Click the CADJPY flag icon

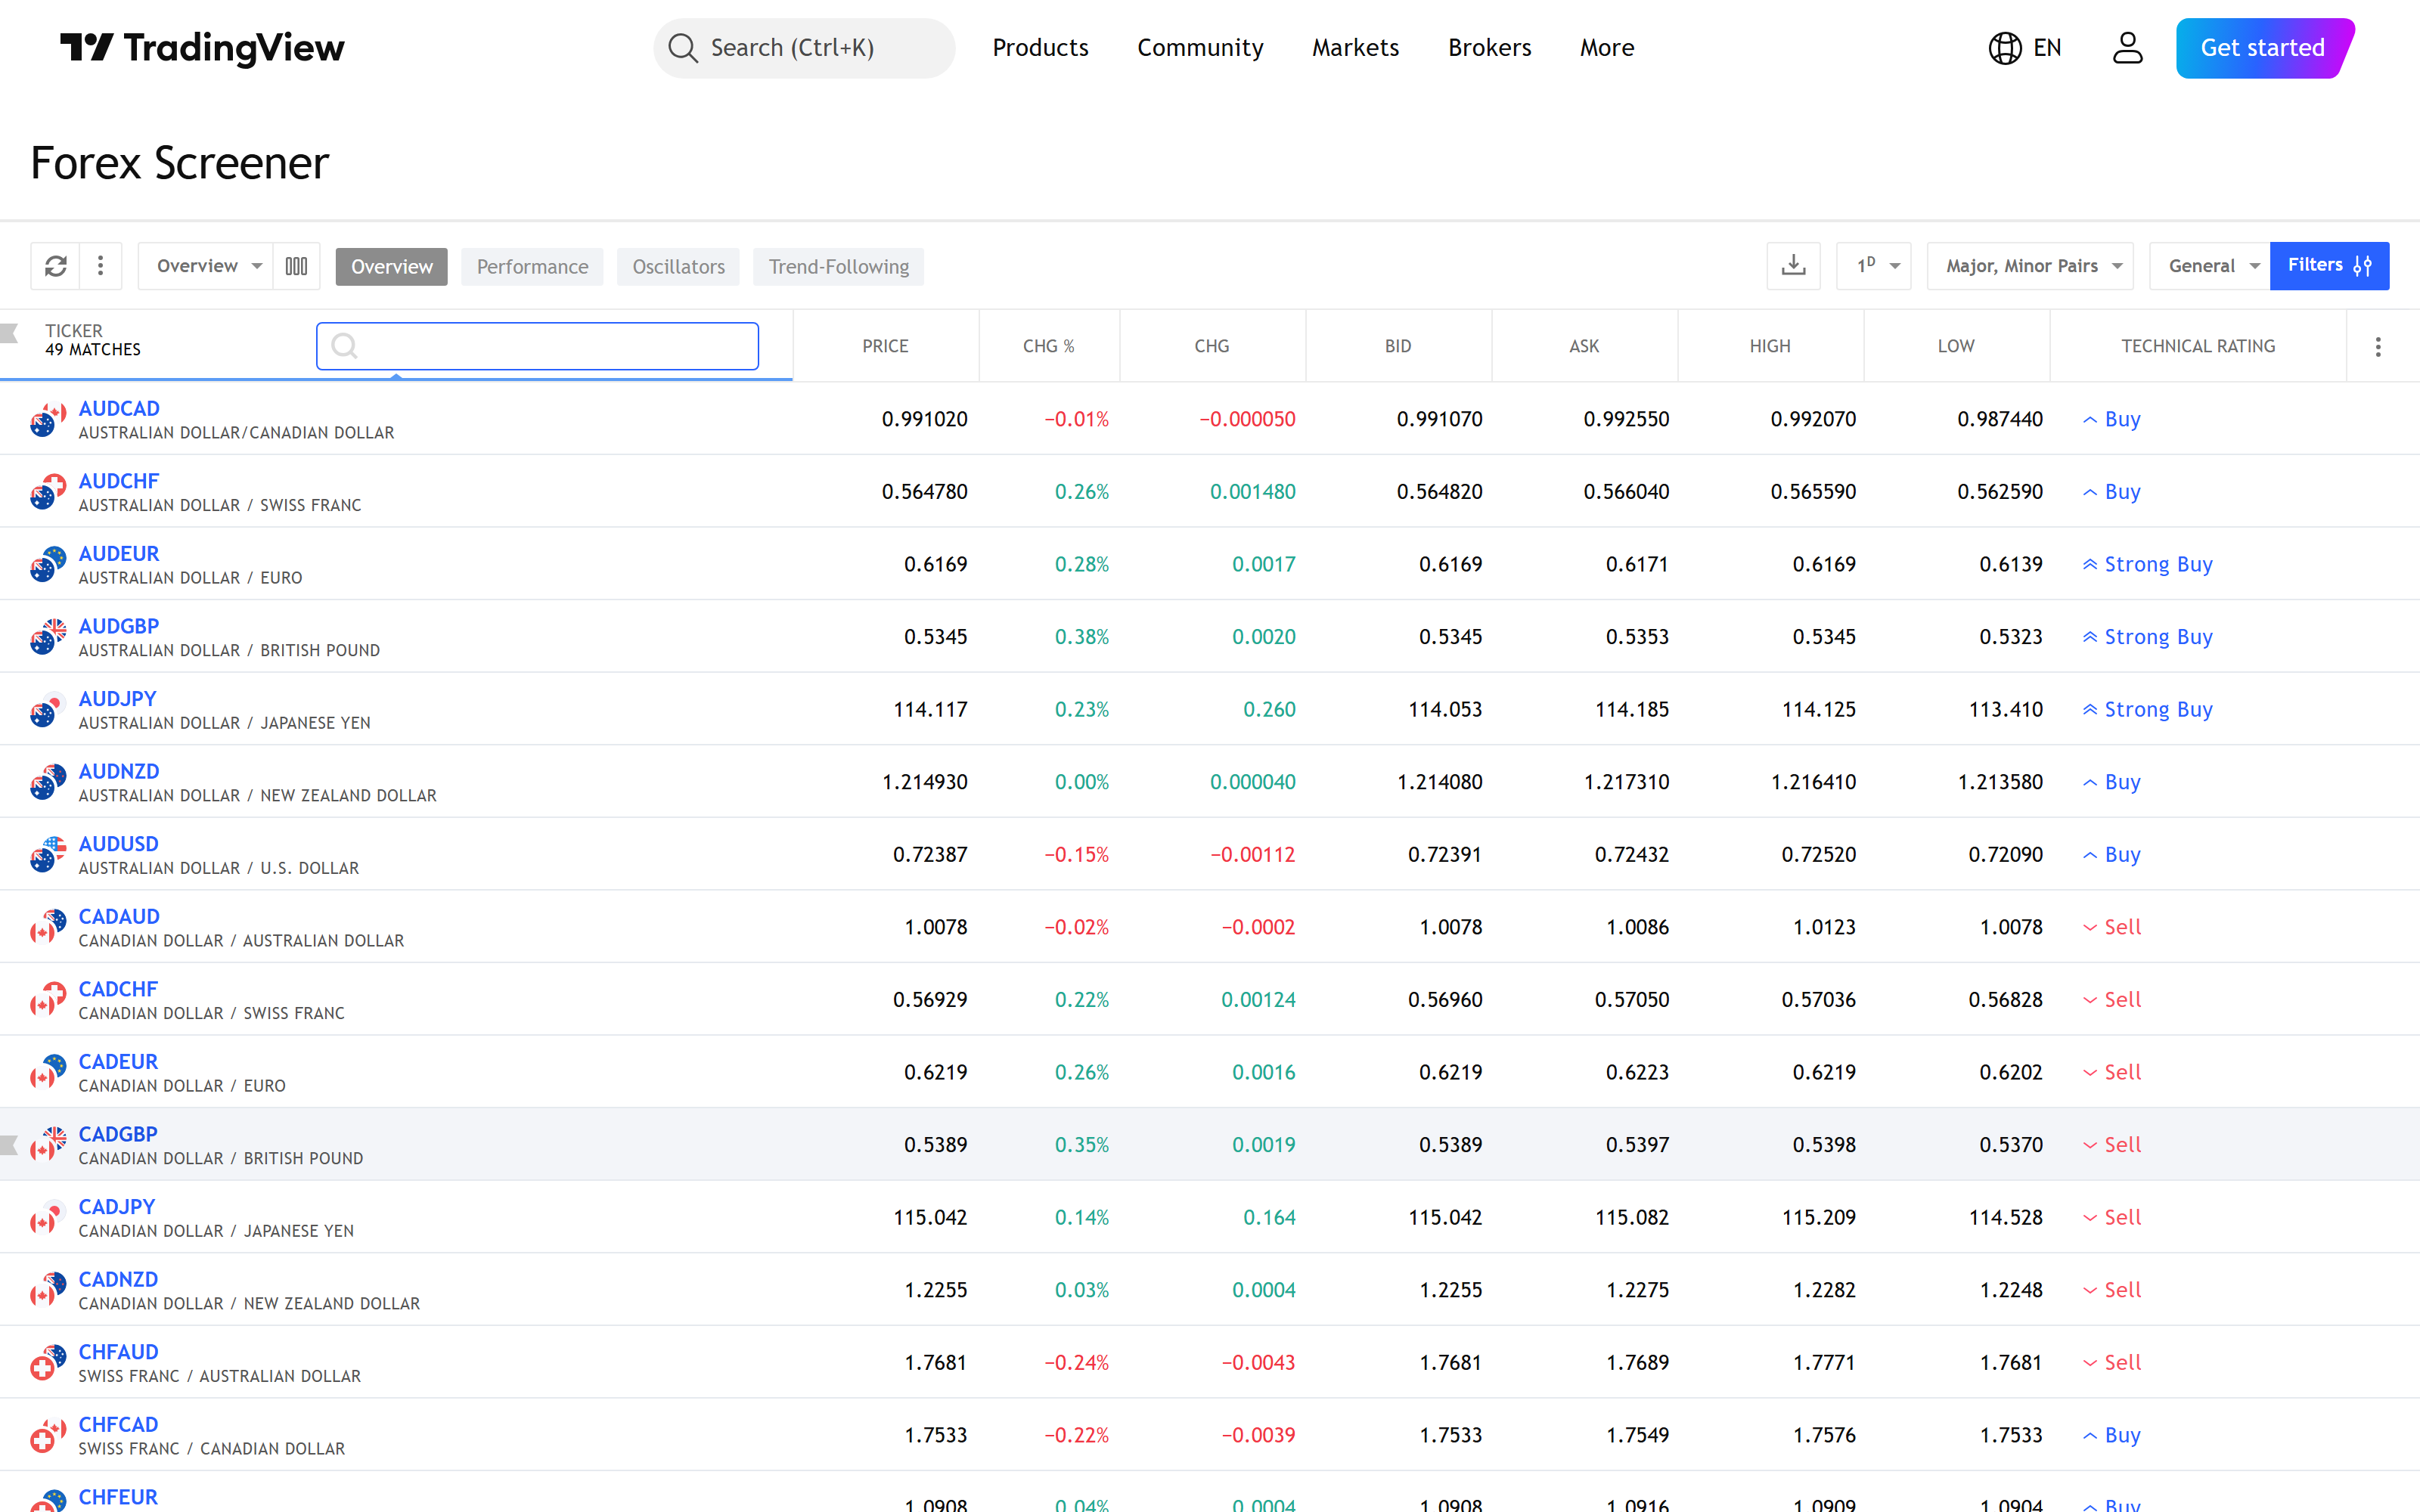pos(47,1217)
